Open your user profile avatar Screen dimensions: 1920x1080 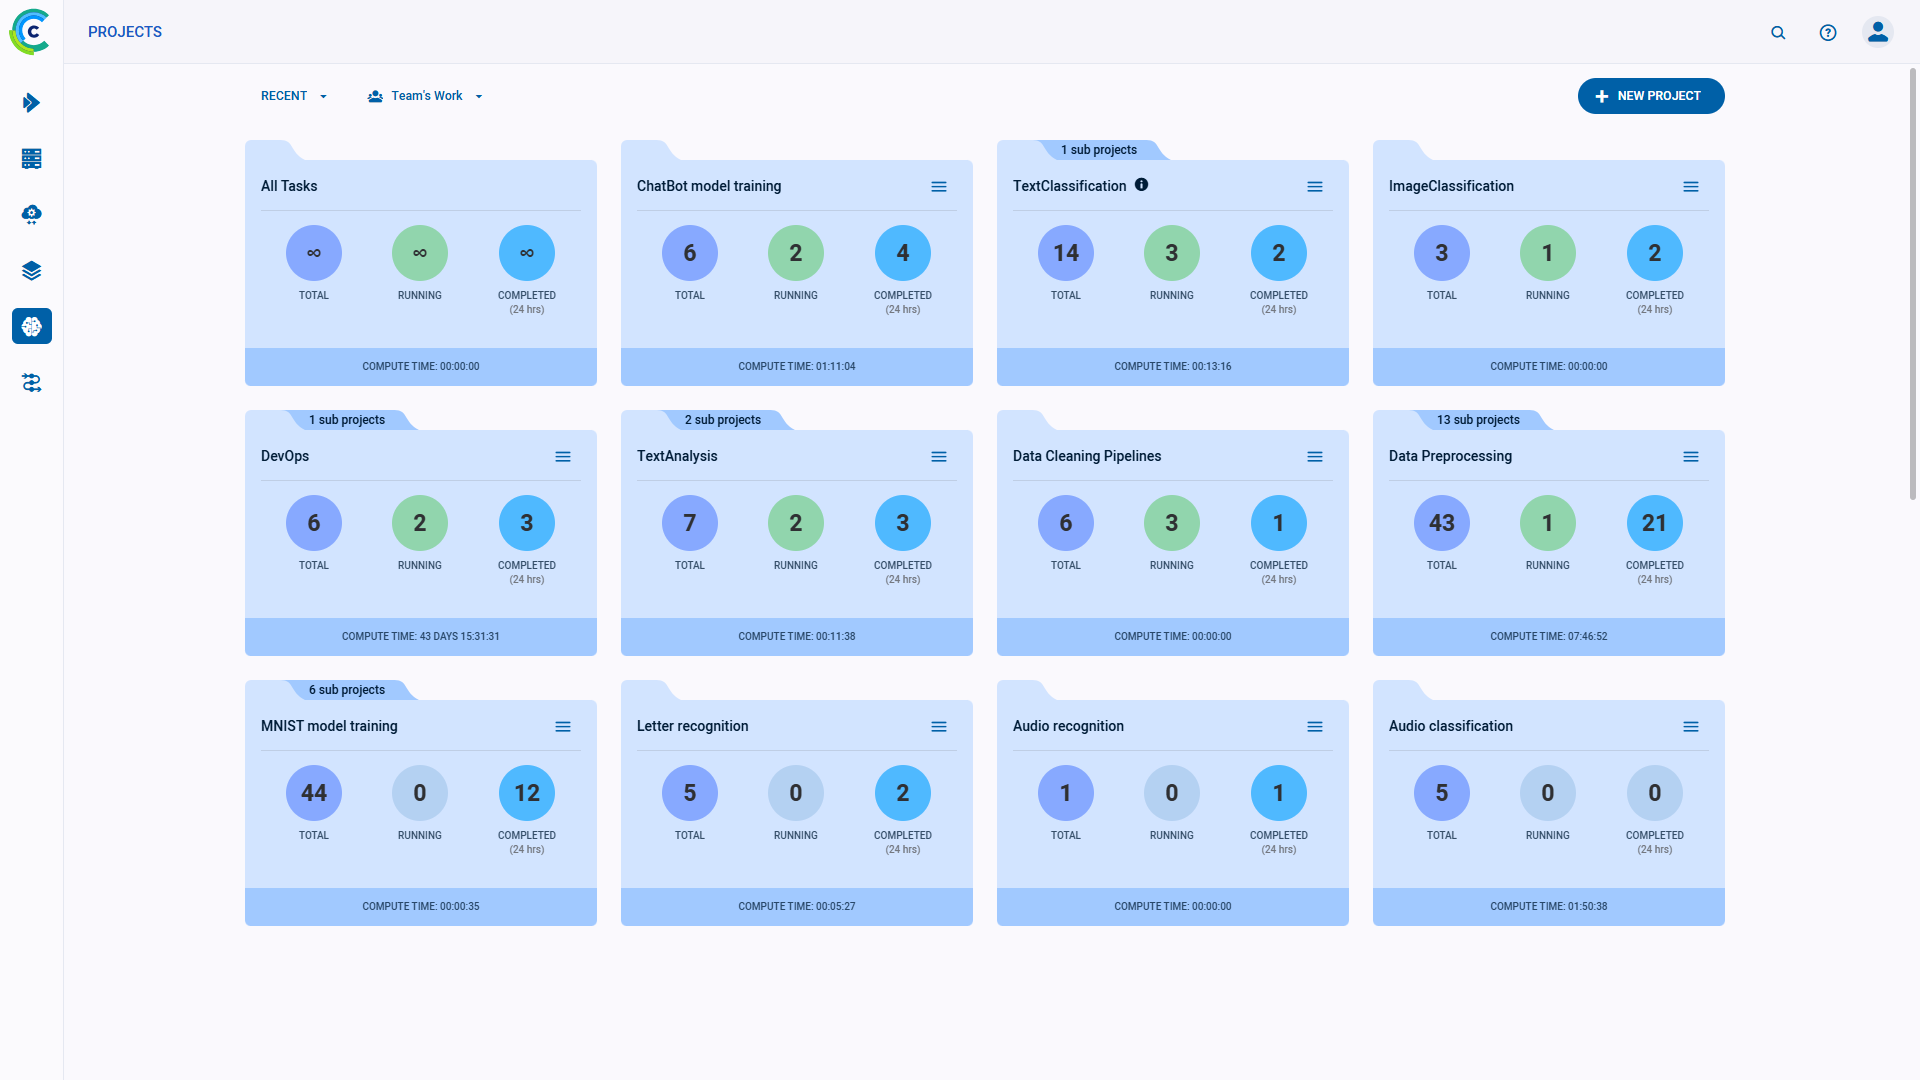pyautogui.click(x=1877, y=31)
